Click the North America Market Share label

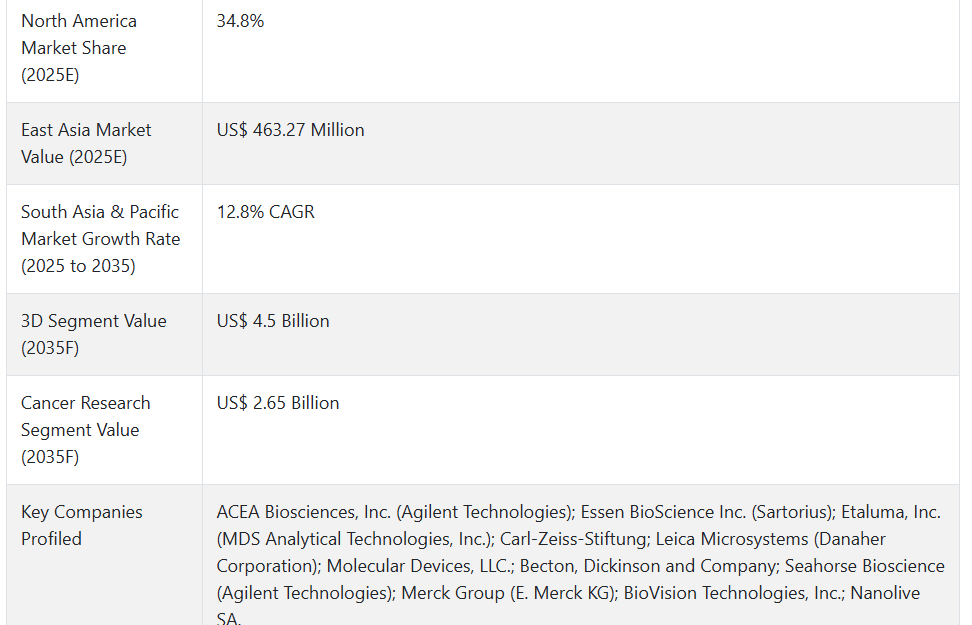tap(79, 48)
